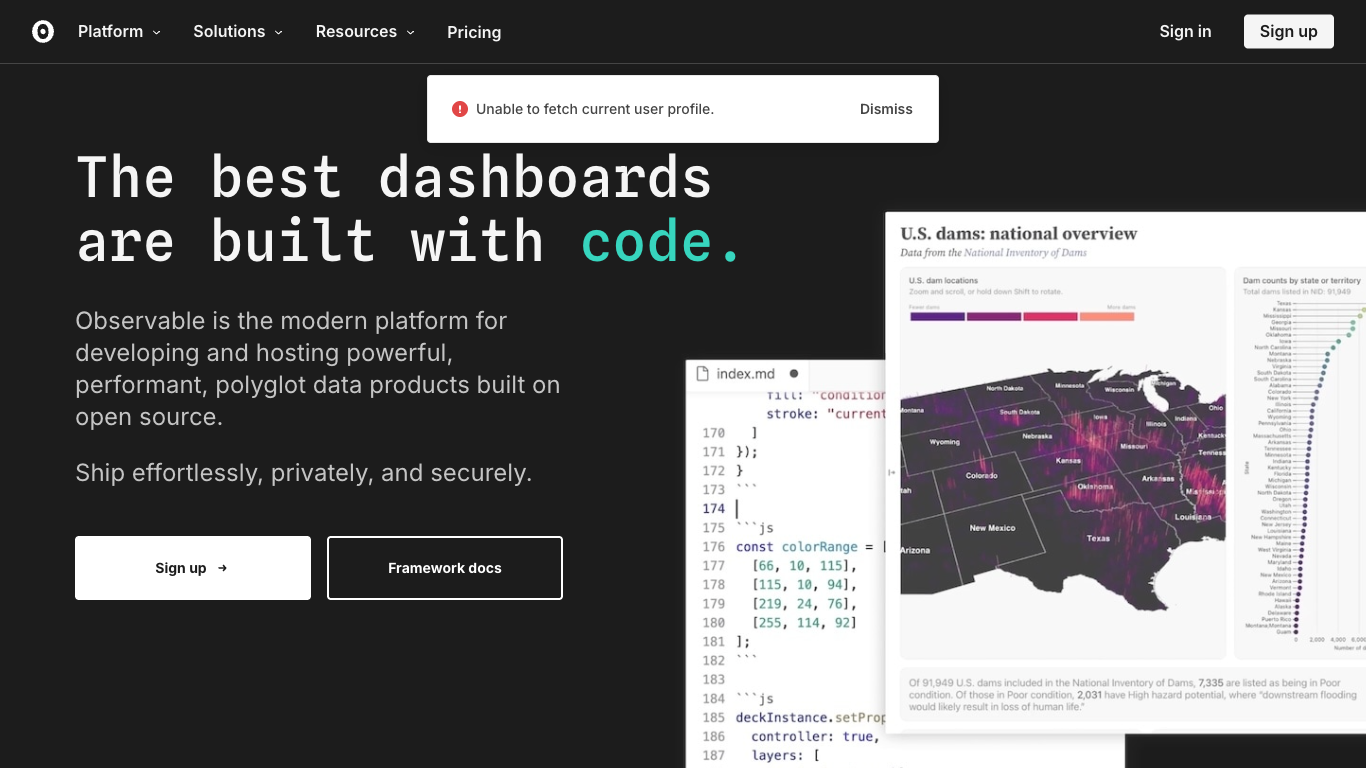Open the Framework docs

click(445, 568)
